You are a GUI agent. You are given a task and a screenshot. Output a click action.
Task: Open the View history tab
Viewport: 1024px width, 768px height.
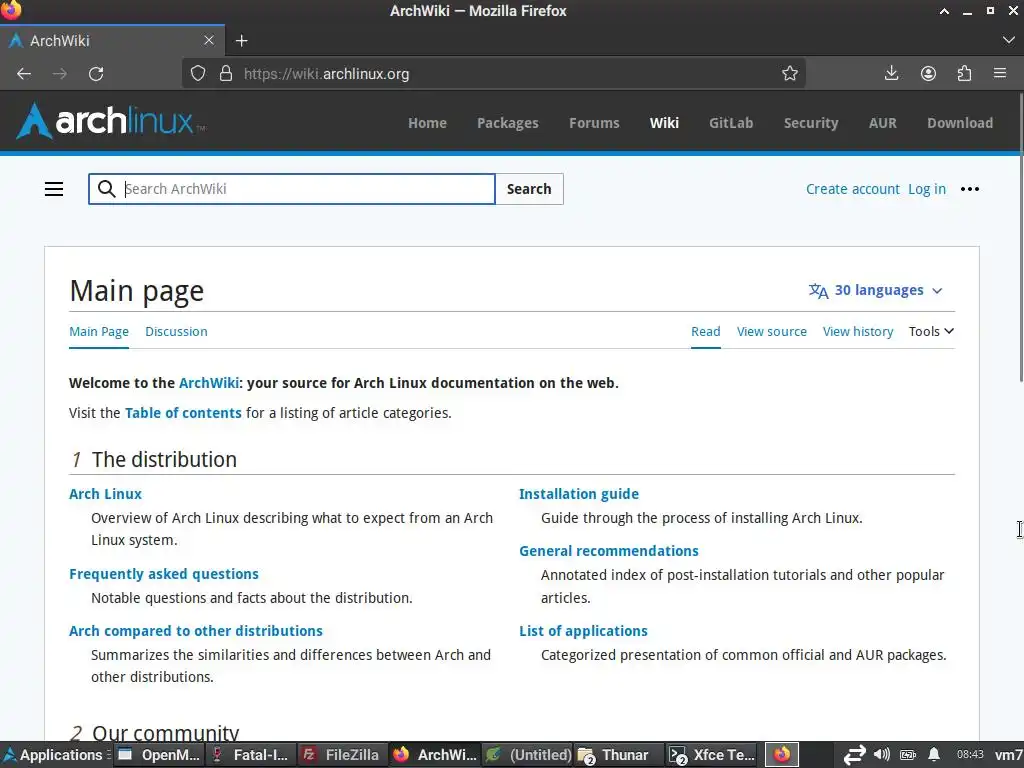pos(857,331)
